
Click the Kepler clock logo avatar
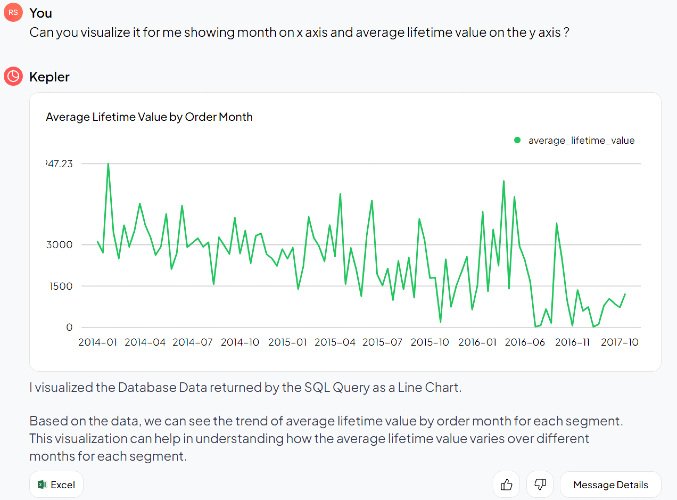(x=13, y=76)
